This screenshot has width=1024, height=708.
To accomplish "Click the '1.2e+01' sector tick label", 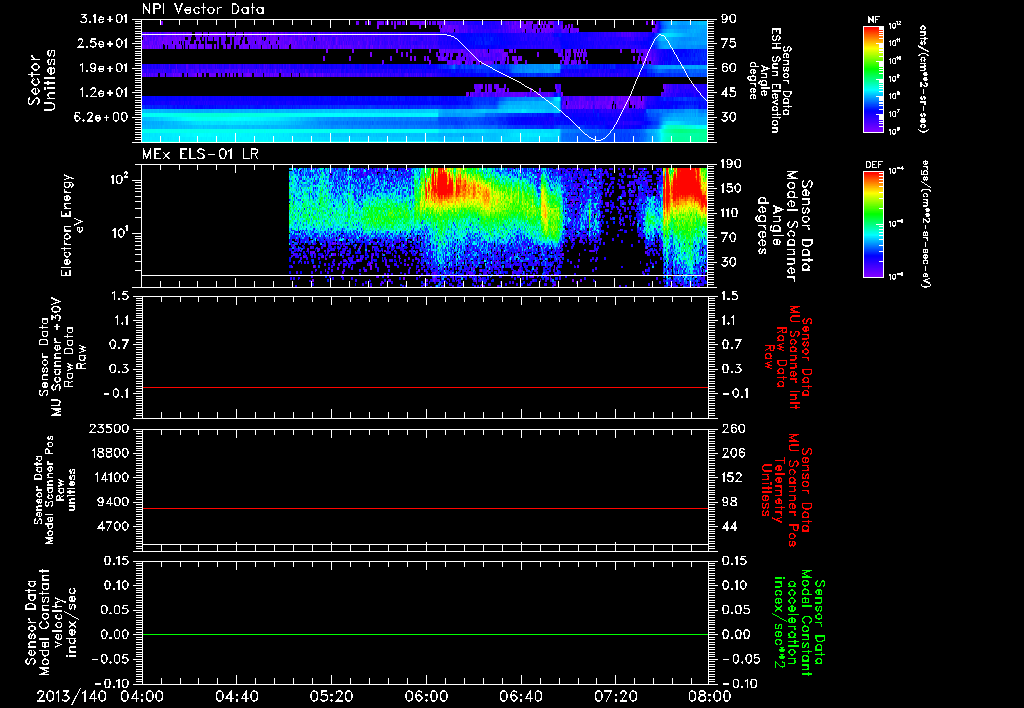I will [106, 93].
